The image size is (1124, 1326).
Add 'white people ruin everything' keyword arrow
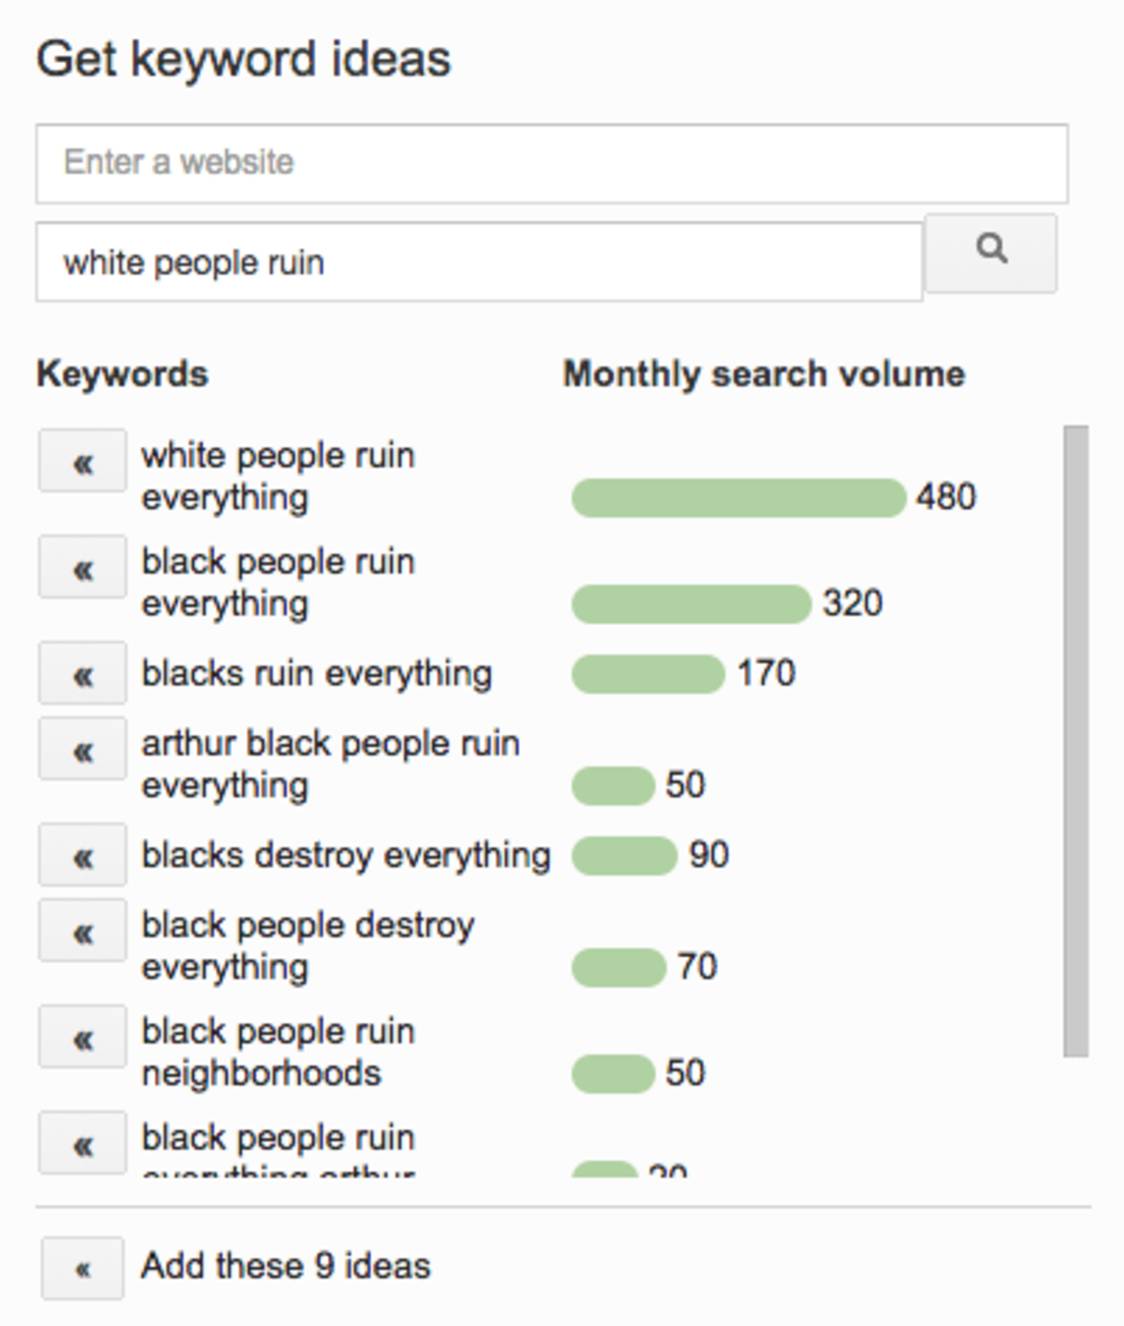[x=82, y=461]
